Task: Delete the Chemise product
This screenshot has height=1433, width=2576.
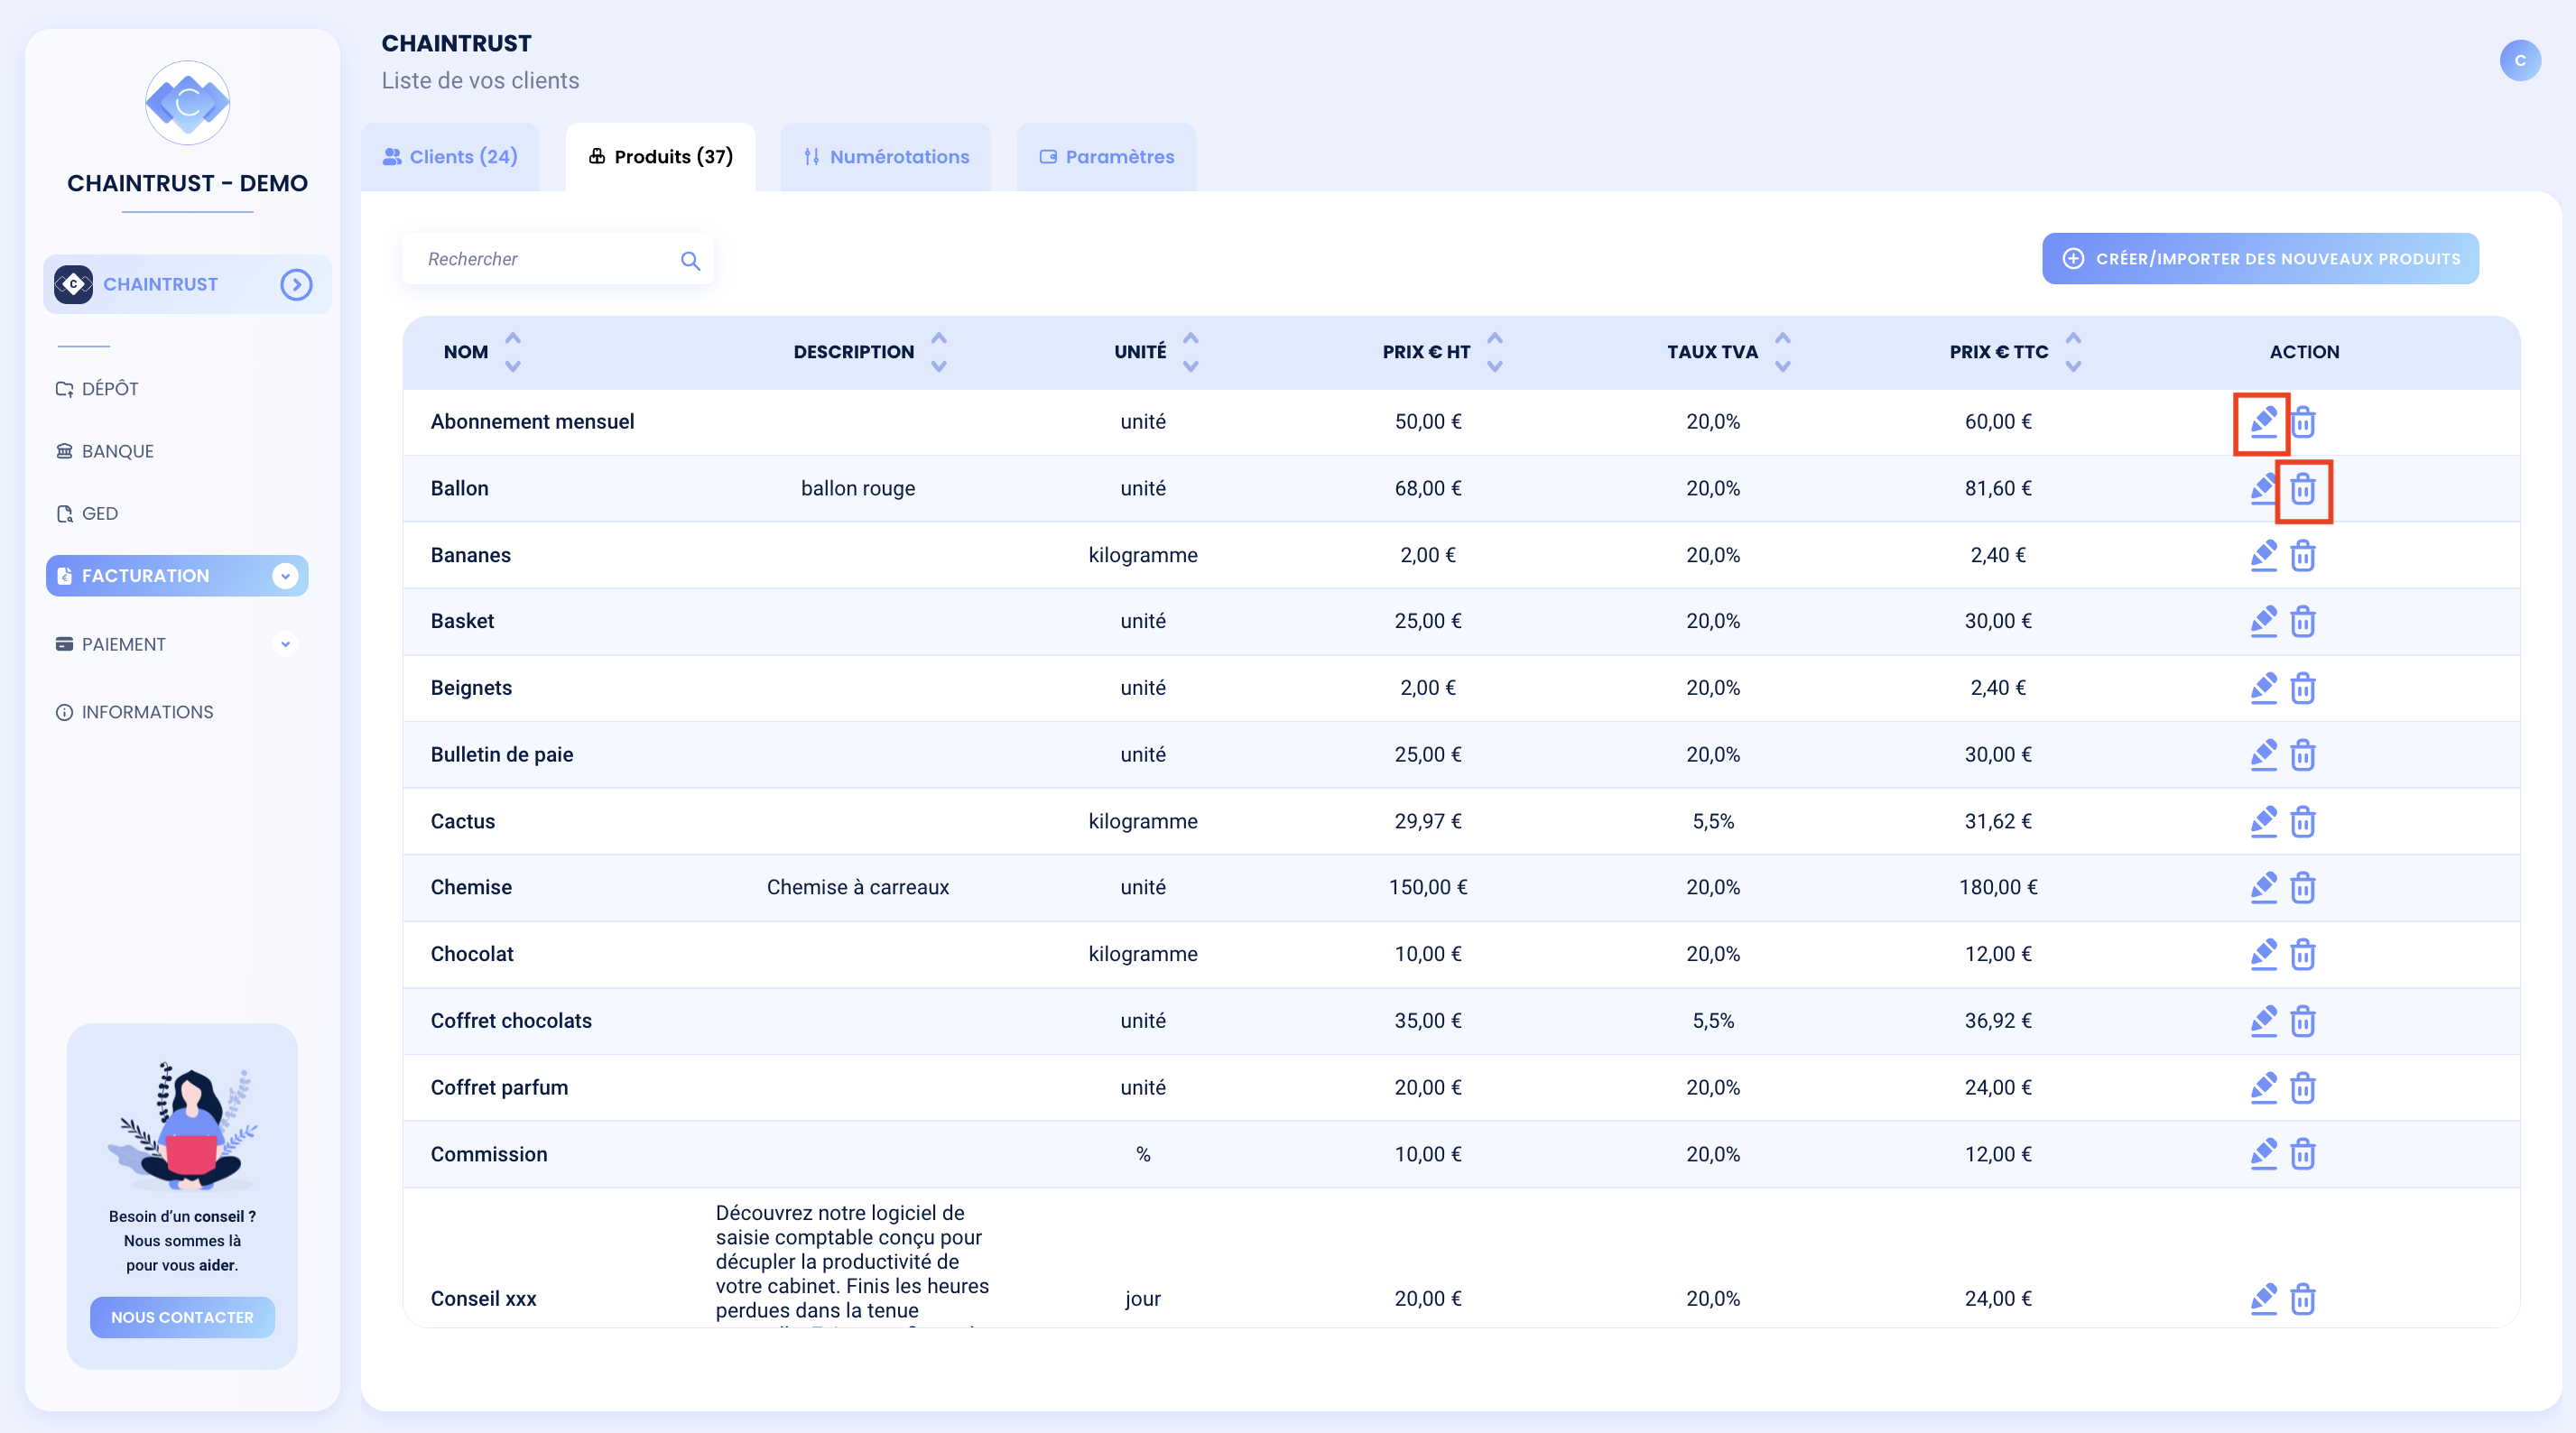Action: (2303, 887)
